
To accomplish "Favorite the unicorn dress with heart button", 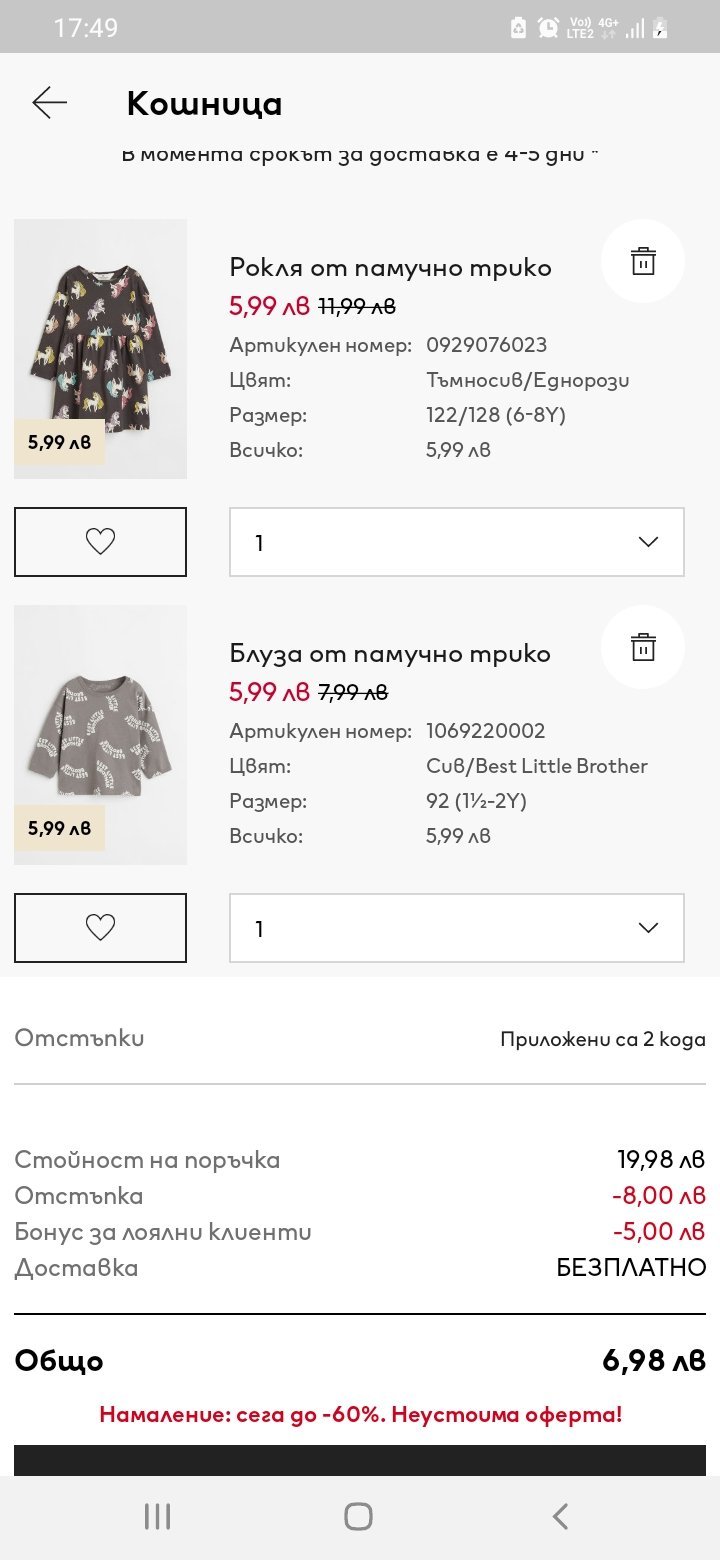I will [100, 542].
